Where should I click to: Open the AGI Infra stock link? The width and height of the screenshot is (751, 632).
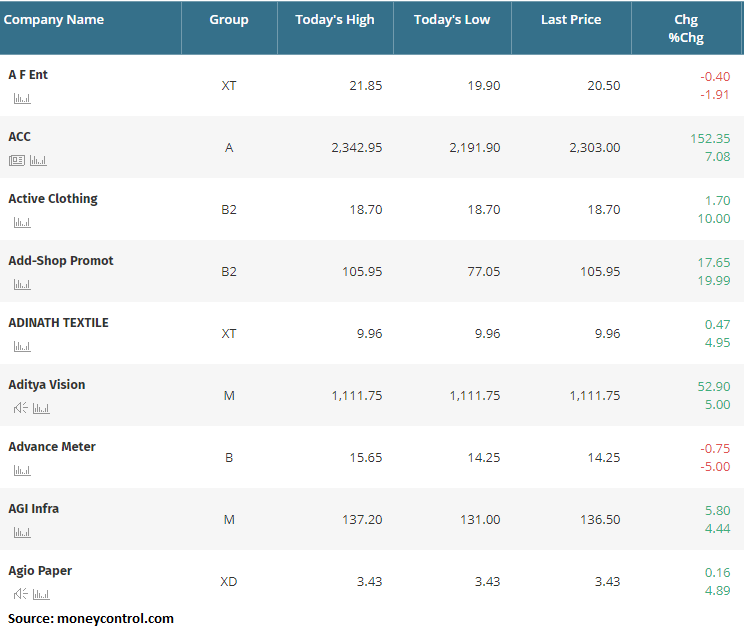(x=34, y=509)
